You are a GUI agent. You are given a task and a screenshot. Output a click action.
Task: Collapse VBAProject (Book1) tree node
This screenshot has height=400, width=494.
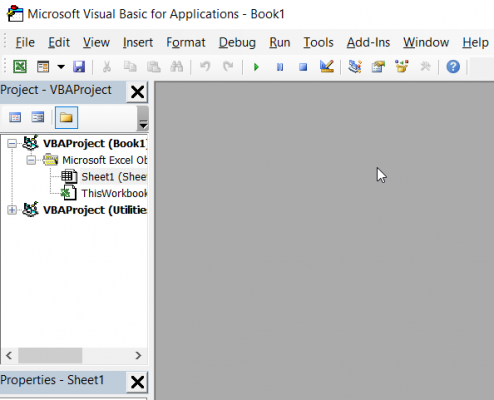point(12,143)
